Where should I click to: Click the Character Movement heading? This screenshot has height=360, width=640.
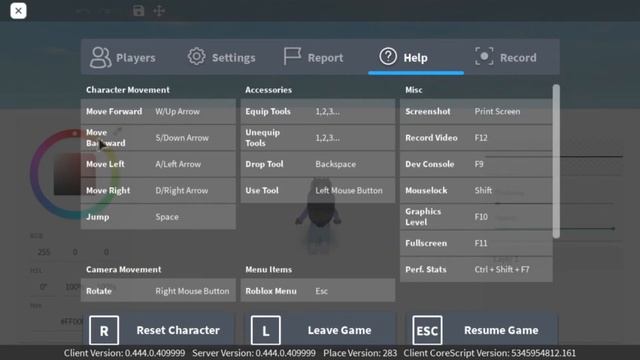pyautogui.click(x=128, y=90)
